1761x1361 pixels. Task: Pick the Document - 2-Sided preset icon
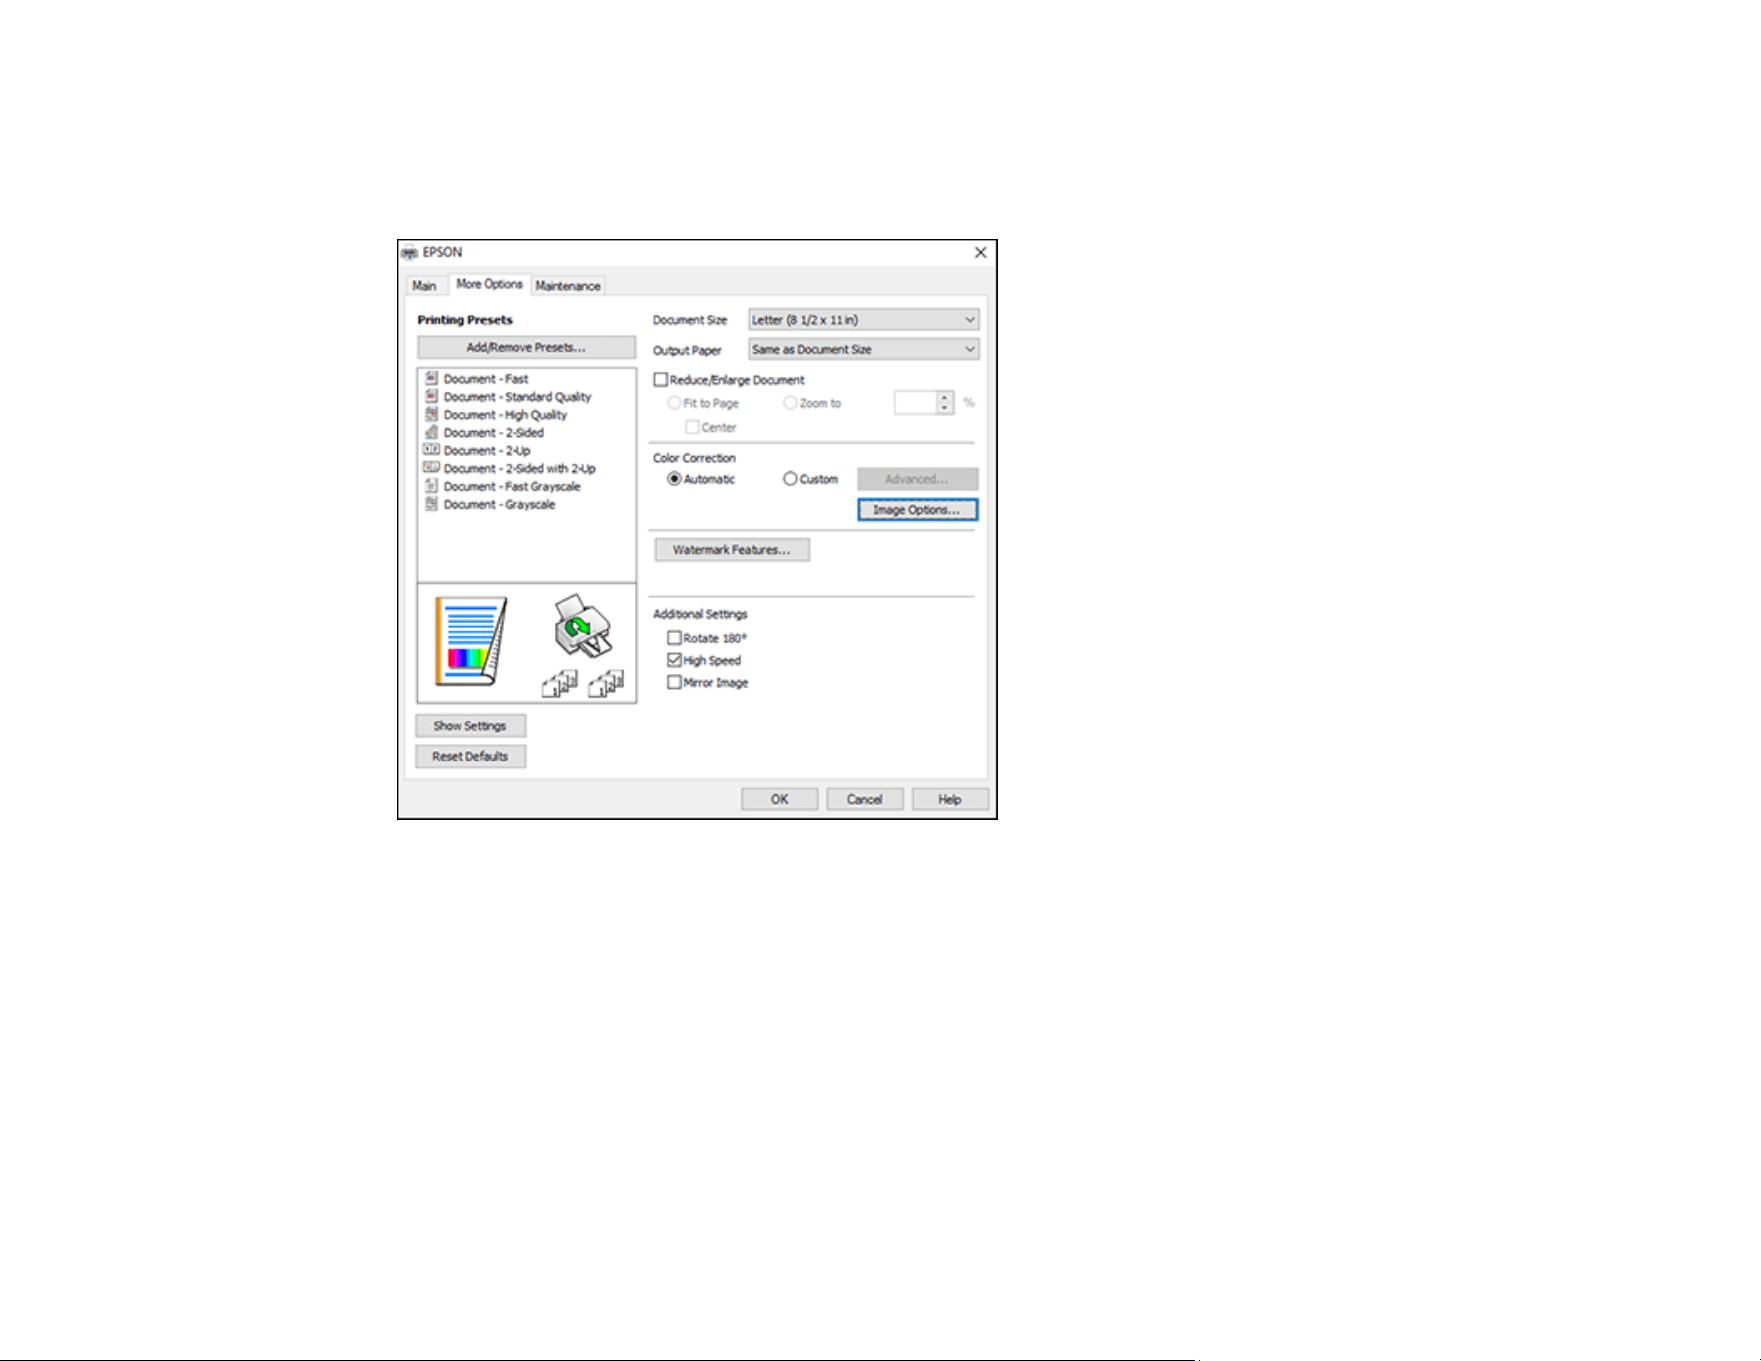pos(431,432)
